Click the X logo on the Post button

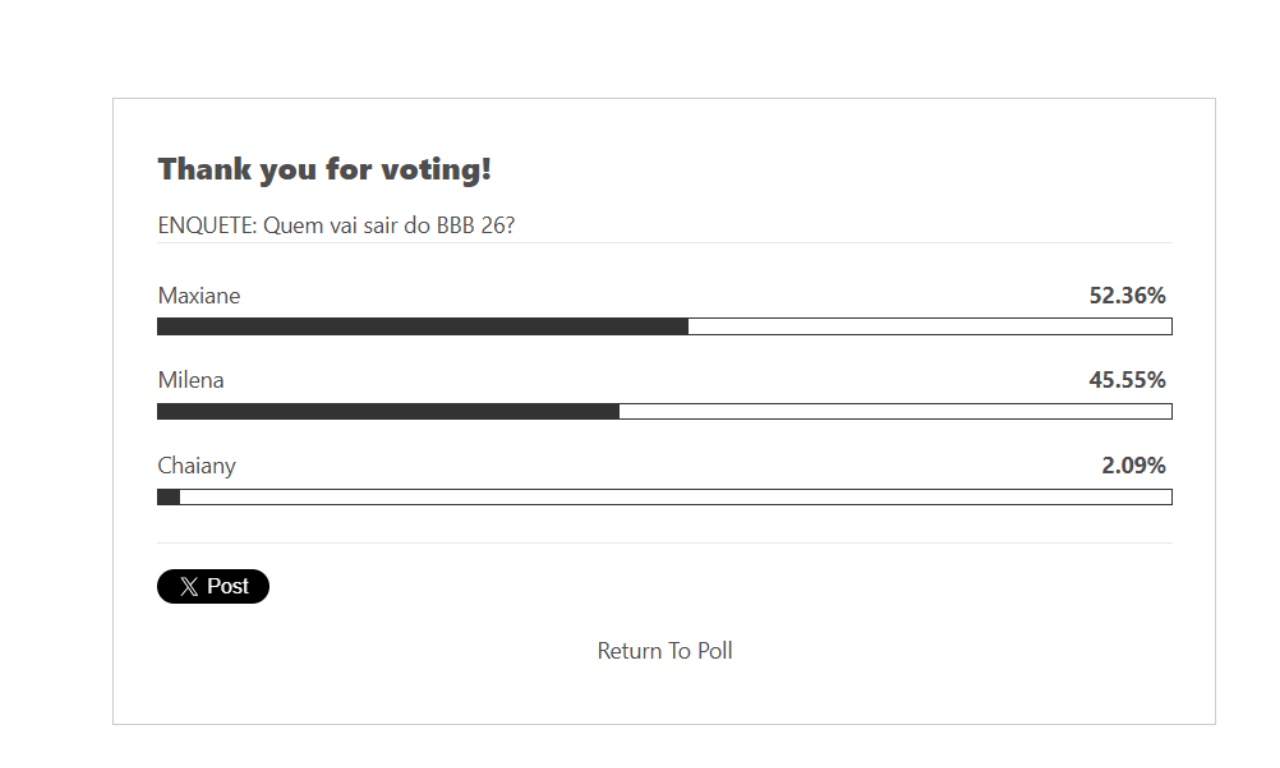[x=189, y=587]
